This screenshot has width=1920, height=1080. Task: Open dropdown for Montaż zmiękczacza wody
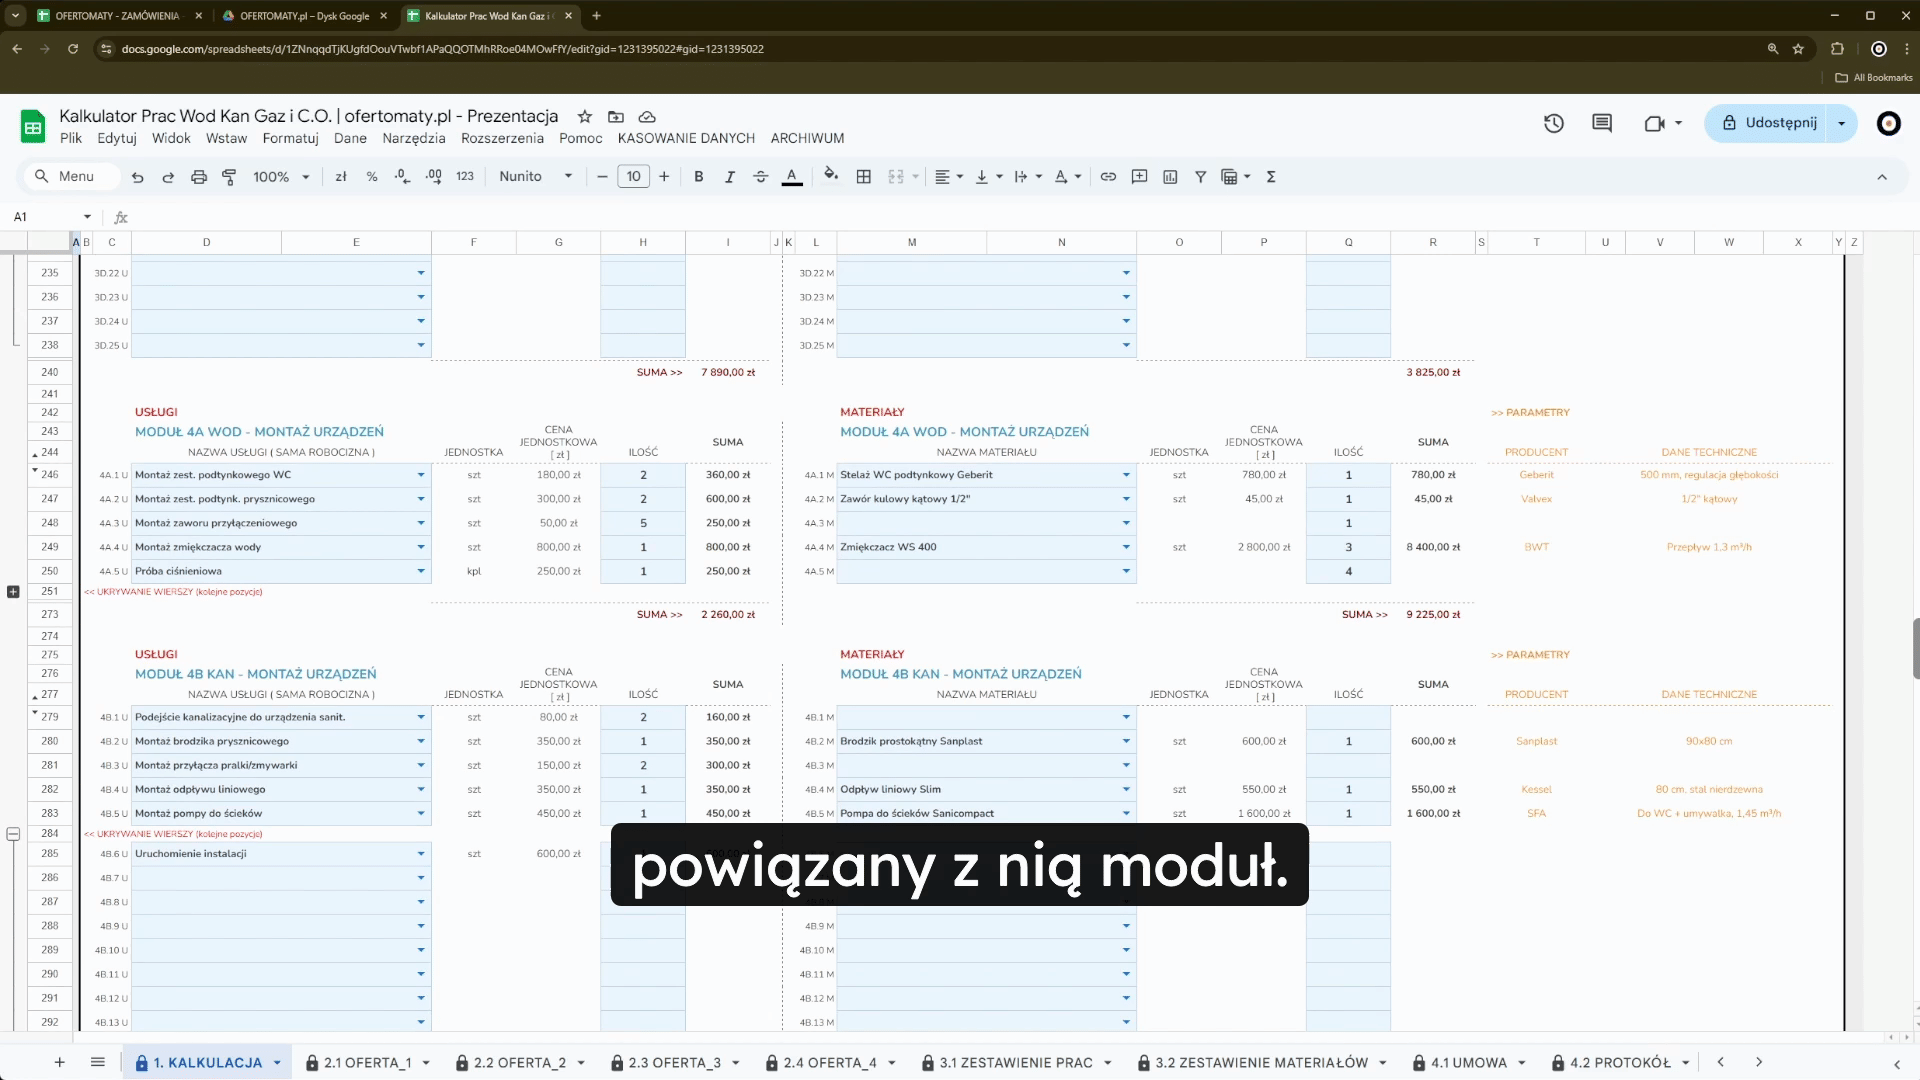[x=421, y=547]
